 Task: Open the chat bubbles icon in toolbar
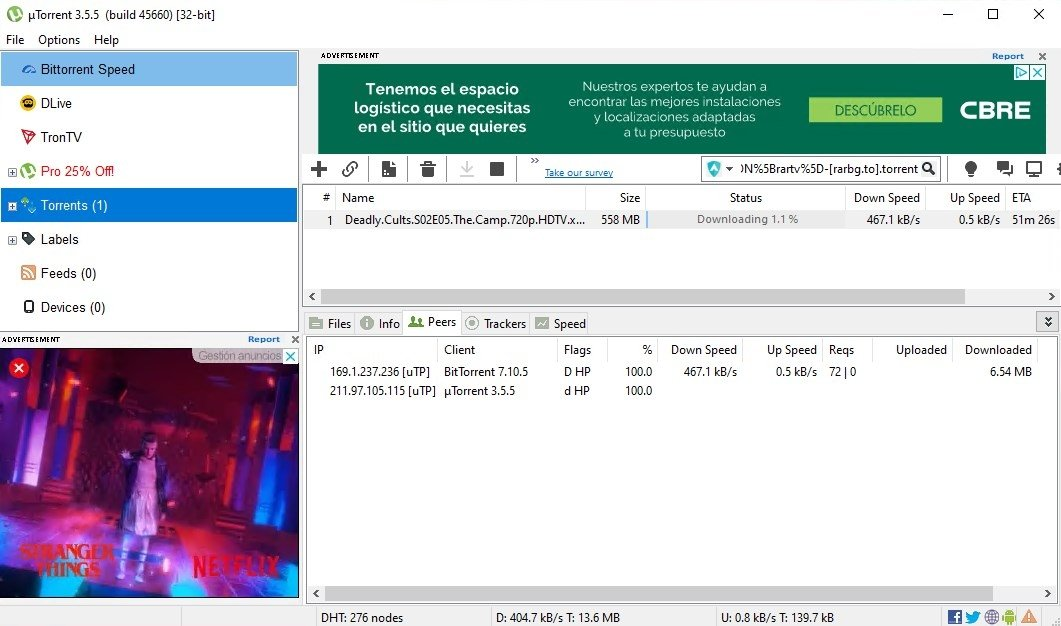pyautogui.click(x=1005, y=169)
